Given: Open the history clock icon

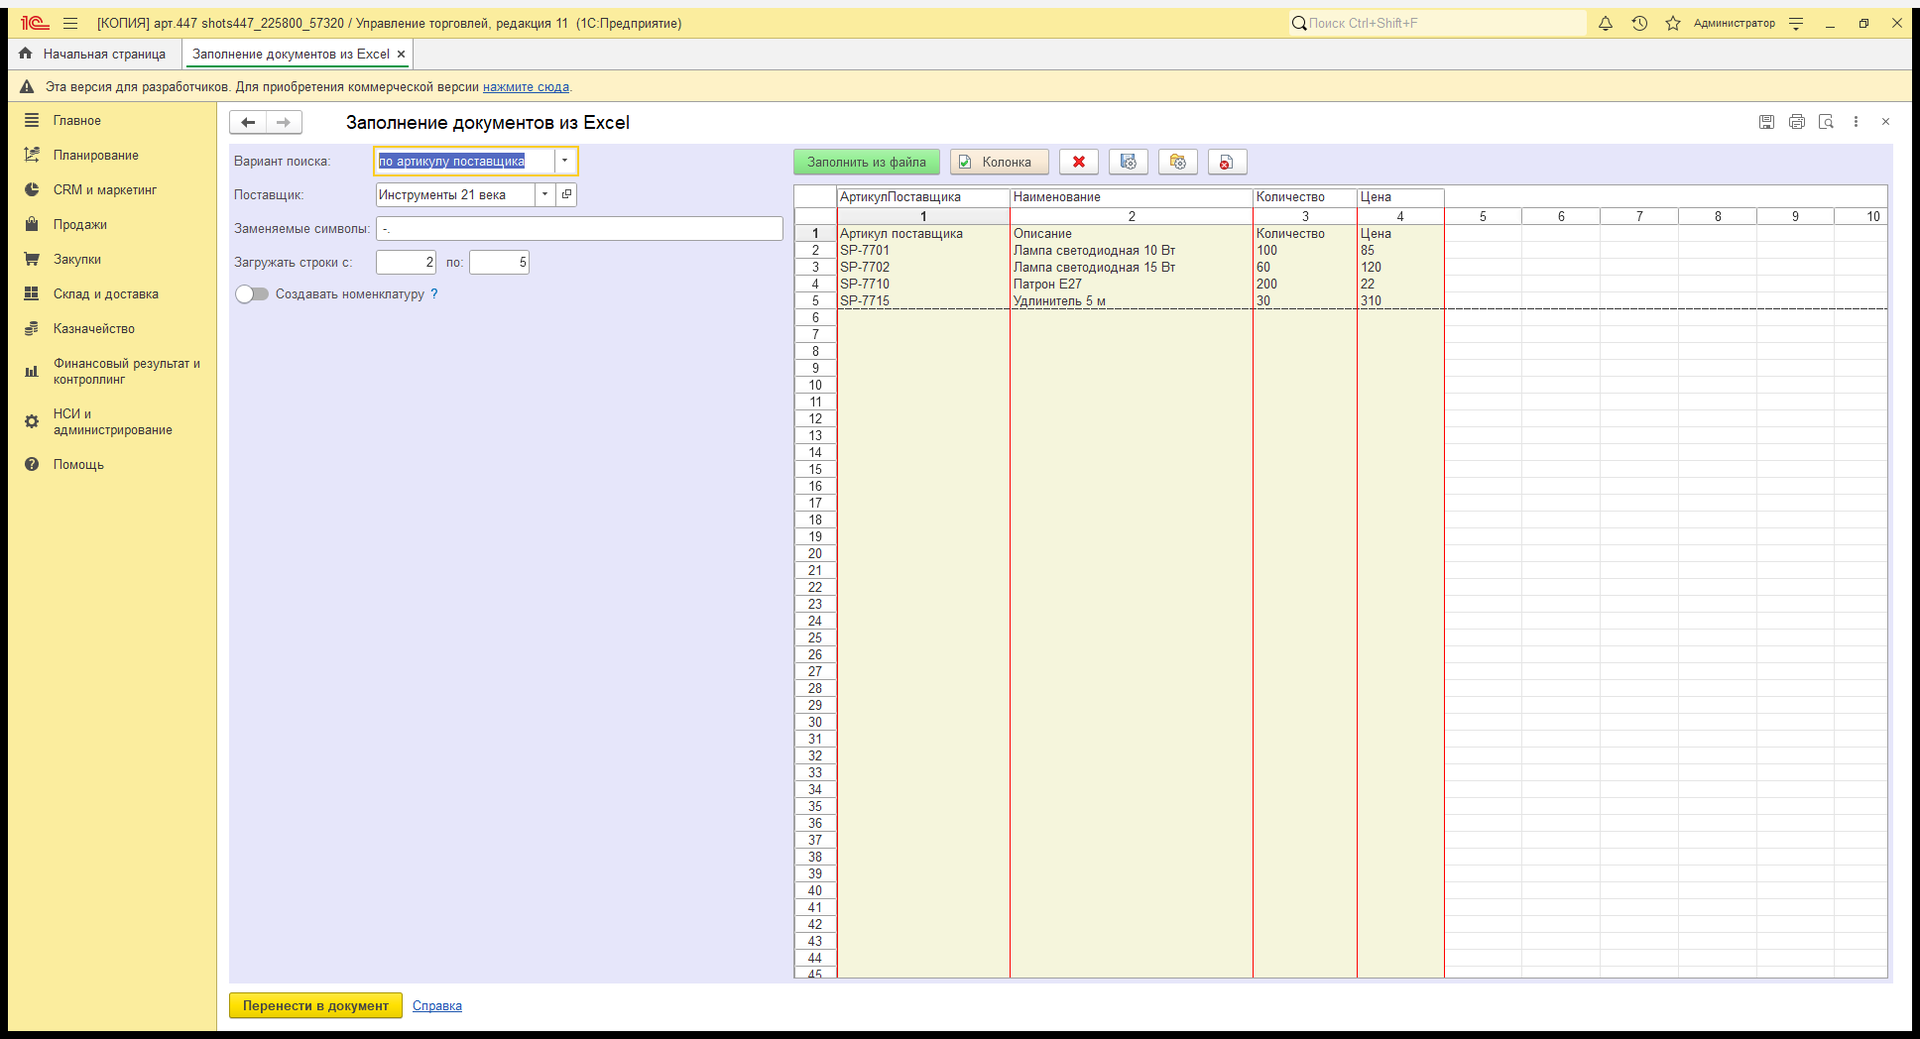Looking at the screenshot, I should click(x=1639, y=23).
